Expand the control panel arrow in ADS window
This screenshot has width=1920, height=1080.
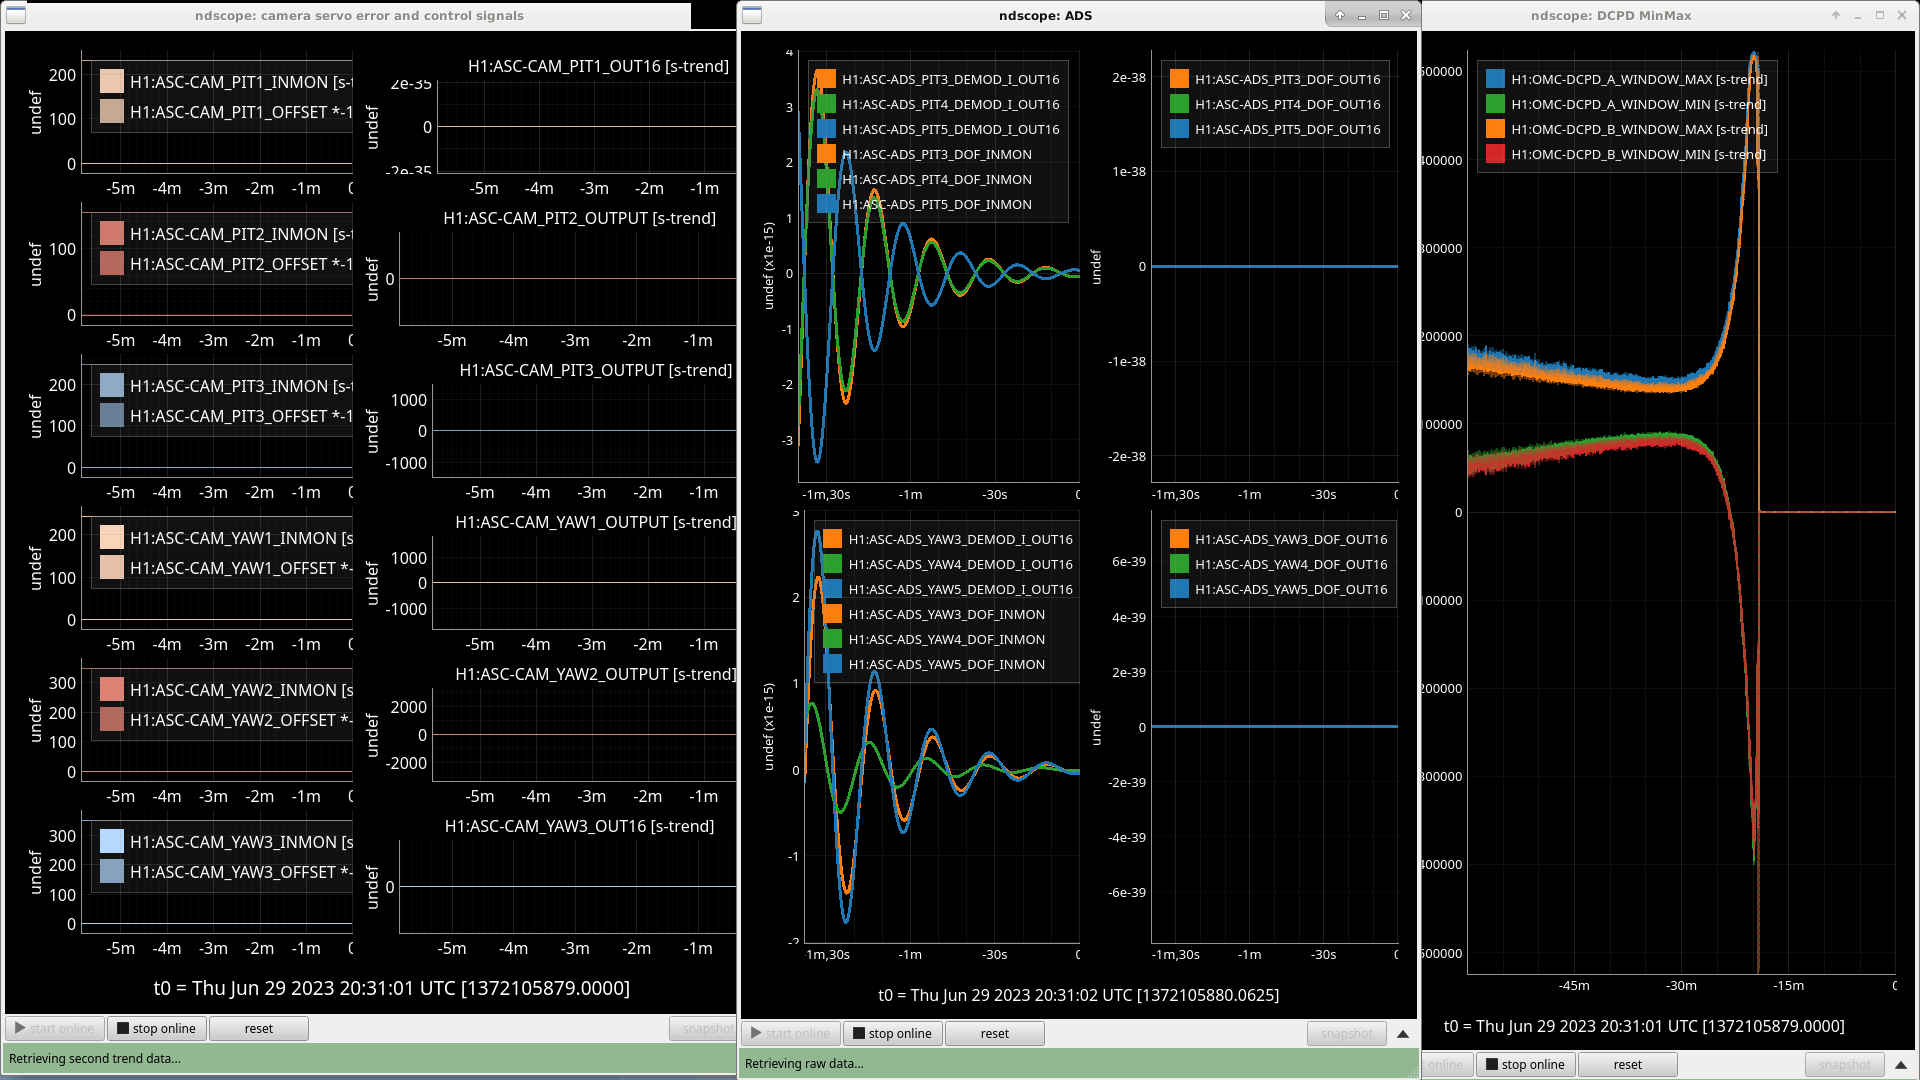click(x=1403, y=1034)
